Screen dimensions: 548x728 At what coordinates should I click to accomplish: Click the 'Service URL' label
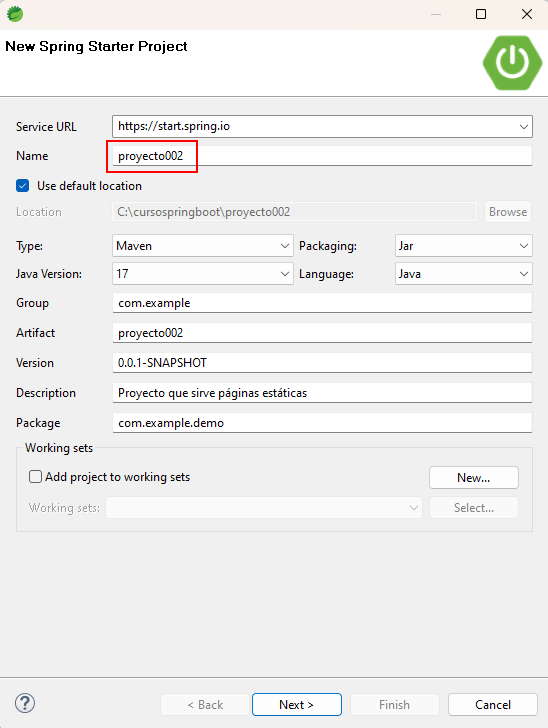click(46, 127)
